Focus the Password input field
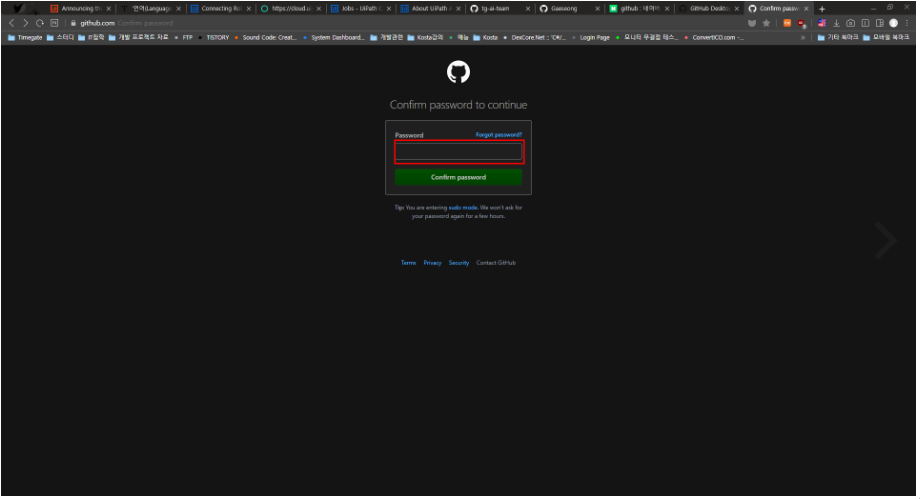920x499 pixels. pyautogui.click(x=459, y=153)
